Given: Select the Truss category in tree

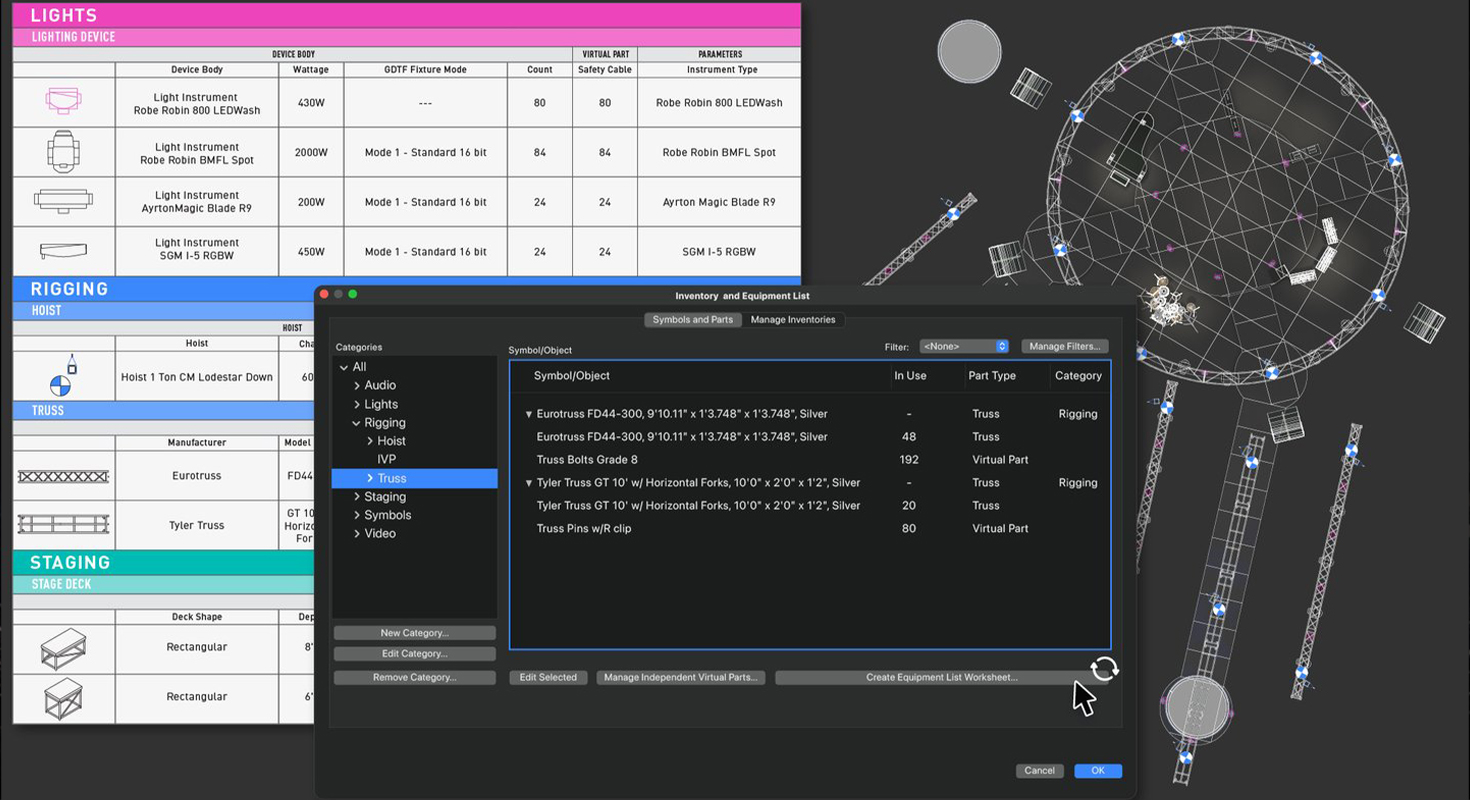Looking at the screenshot, I should pyautogui.click(x=391, y=478).
